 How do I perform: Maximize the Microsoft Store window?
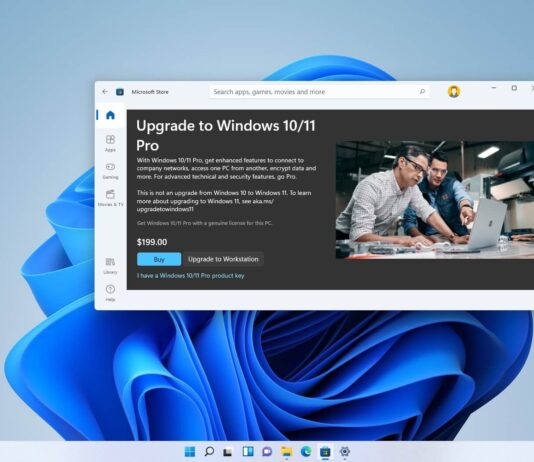[514, 88]
